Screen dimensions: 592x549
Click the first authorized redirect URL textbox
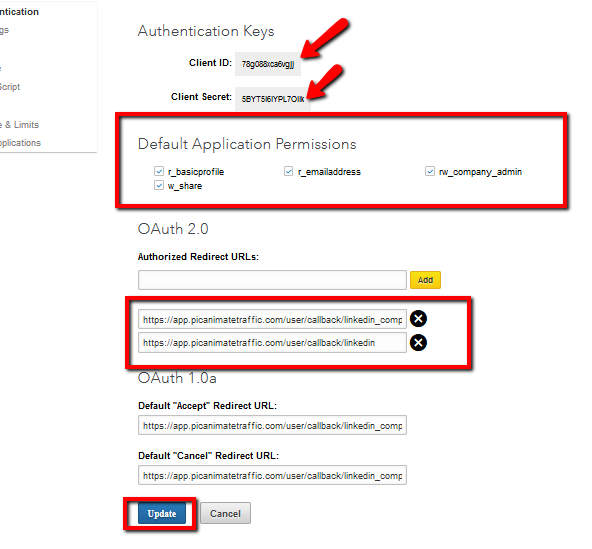pyautogui.click(x=272, y=319)
